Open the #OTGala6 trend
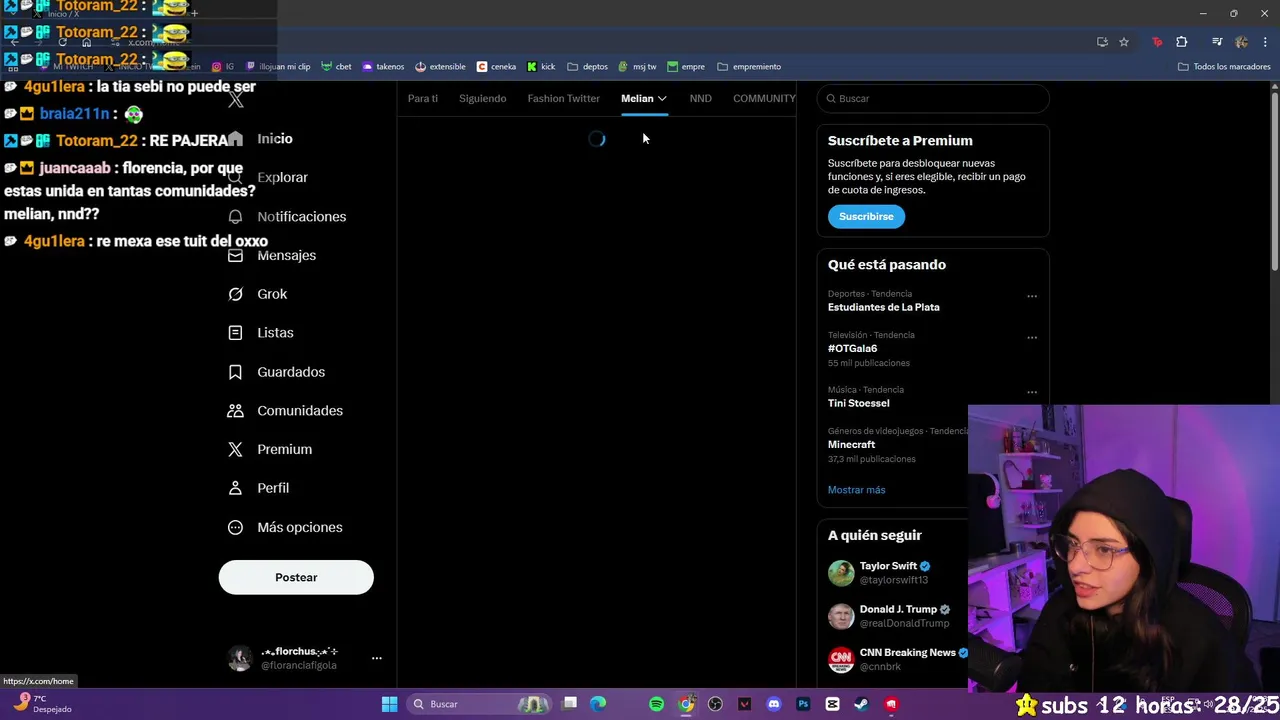The image size is (1280, 720). pyautogui.click(x=852, y=348)
